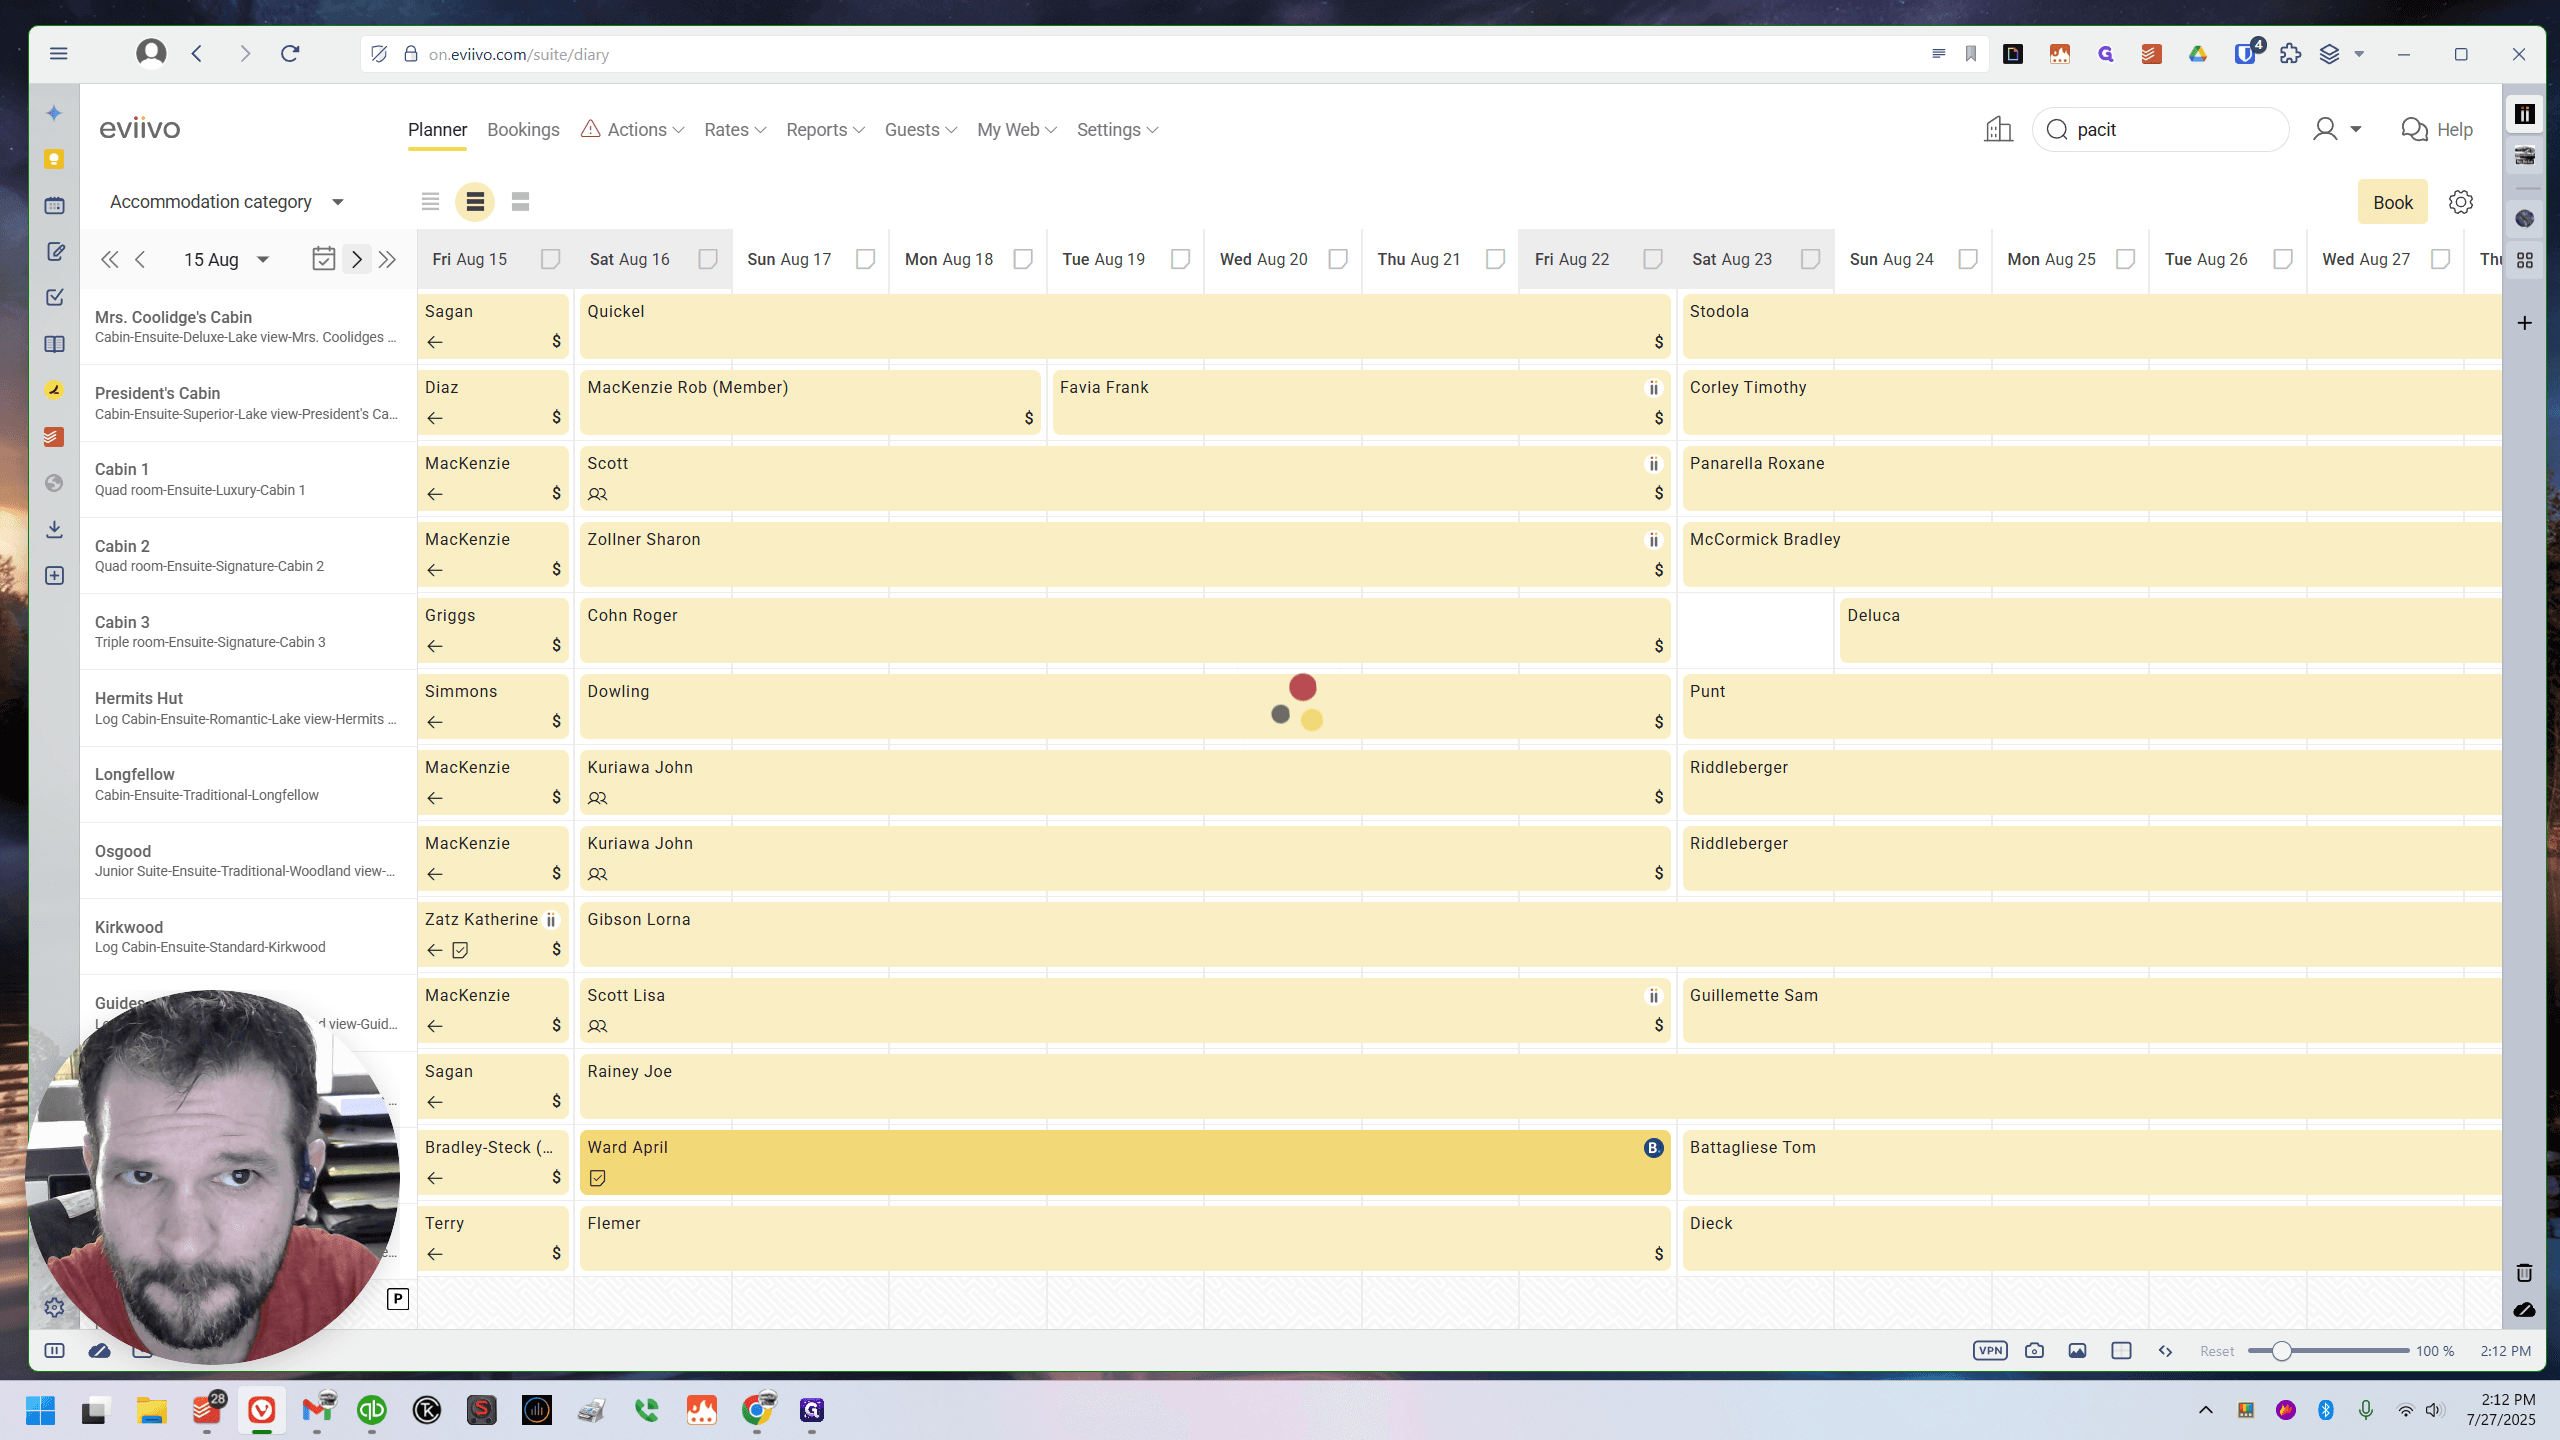Open the Guests menu
The image size is (2560, 1440).
tap(921, 130)
